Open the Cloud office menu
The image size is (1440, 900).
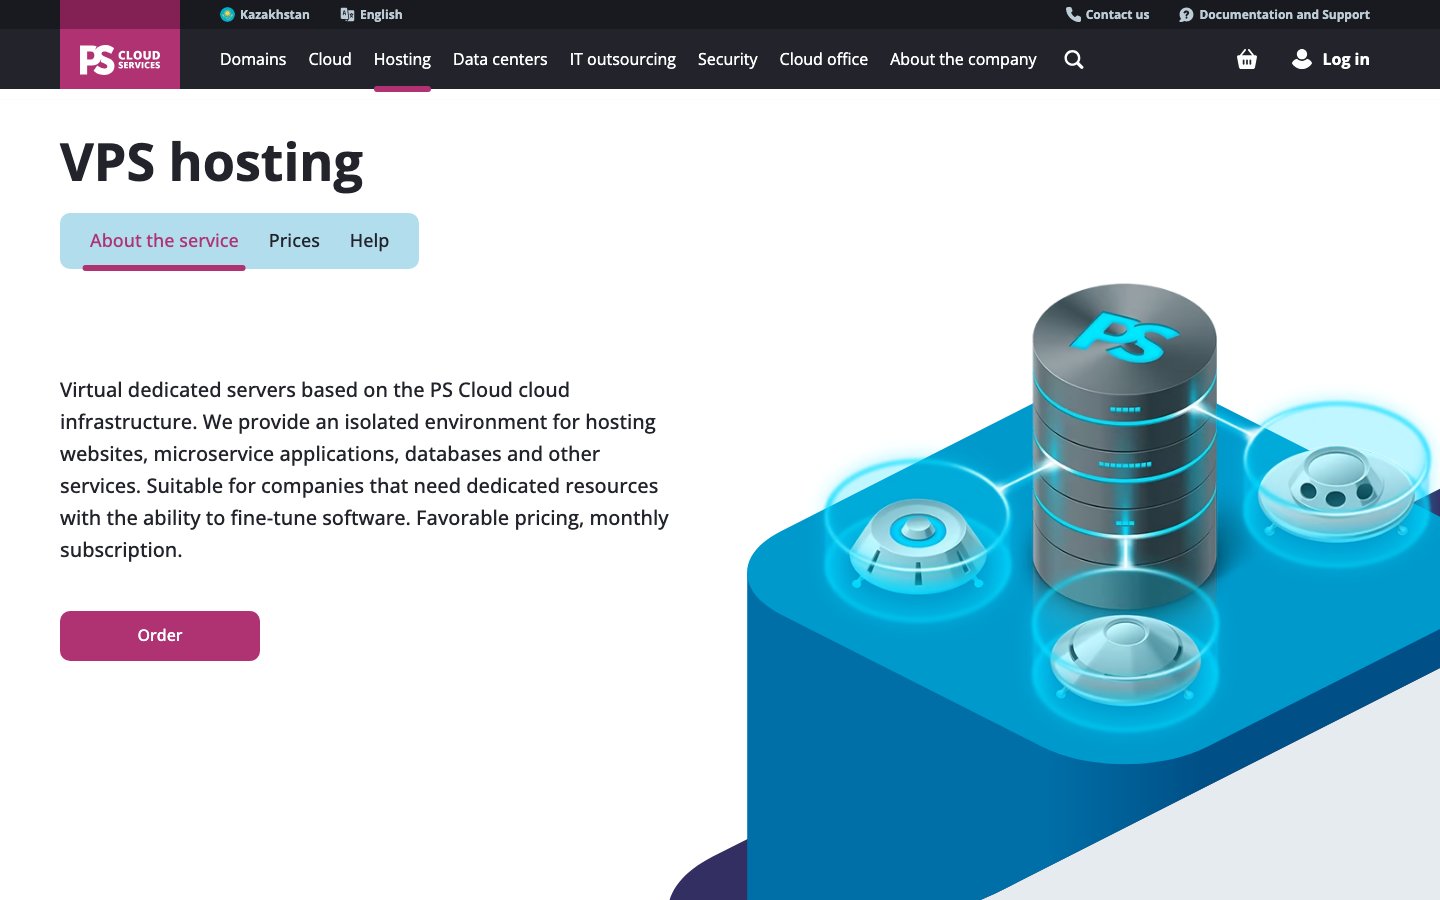[x=824, y=59]
